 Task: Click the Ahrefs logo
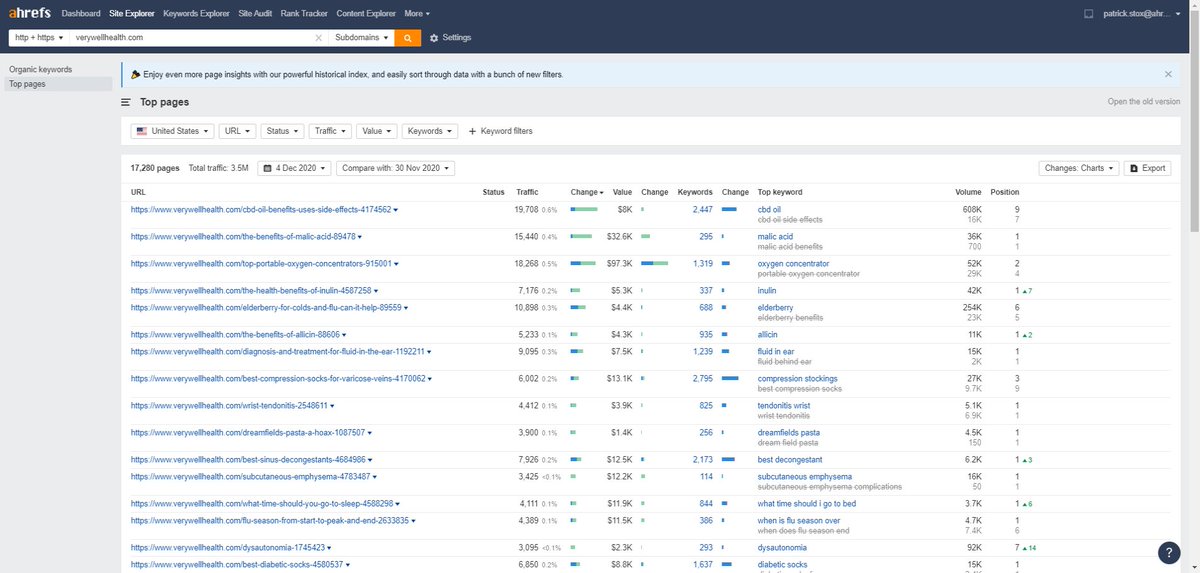pos(30,14)
